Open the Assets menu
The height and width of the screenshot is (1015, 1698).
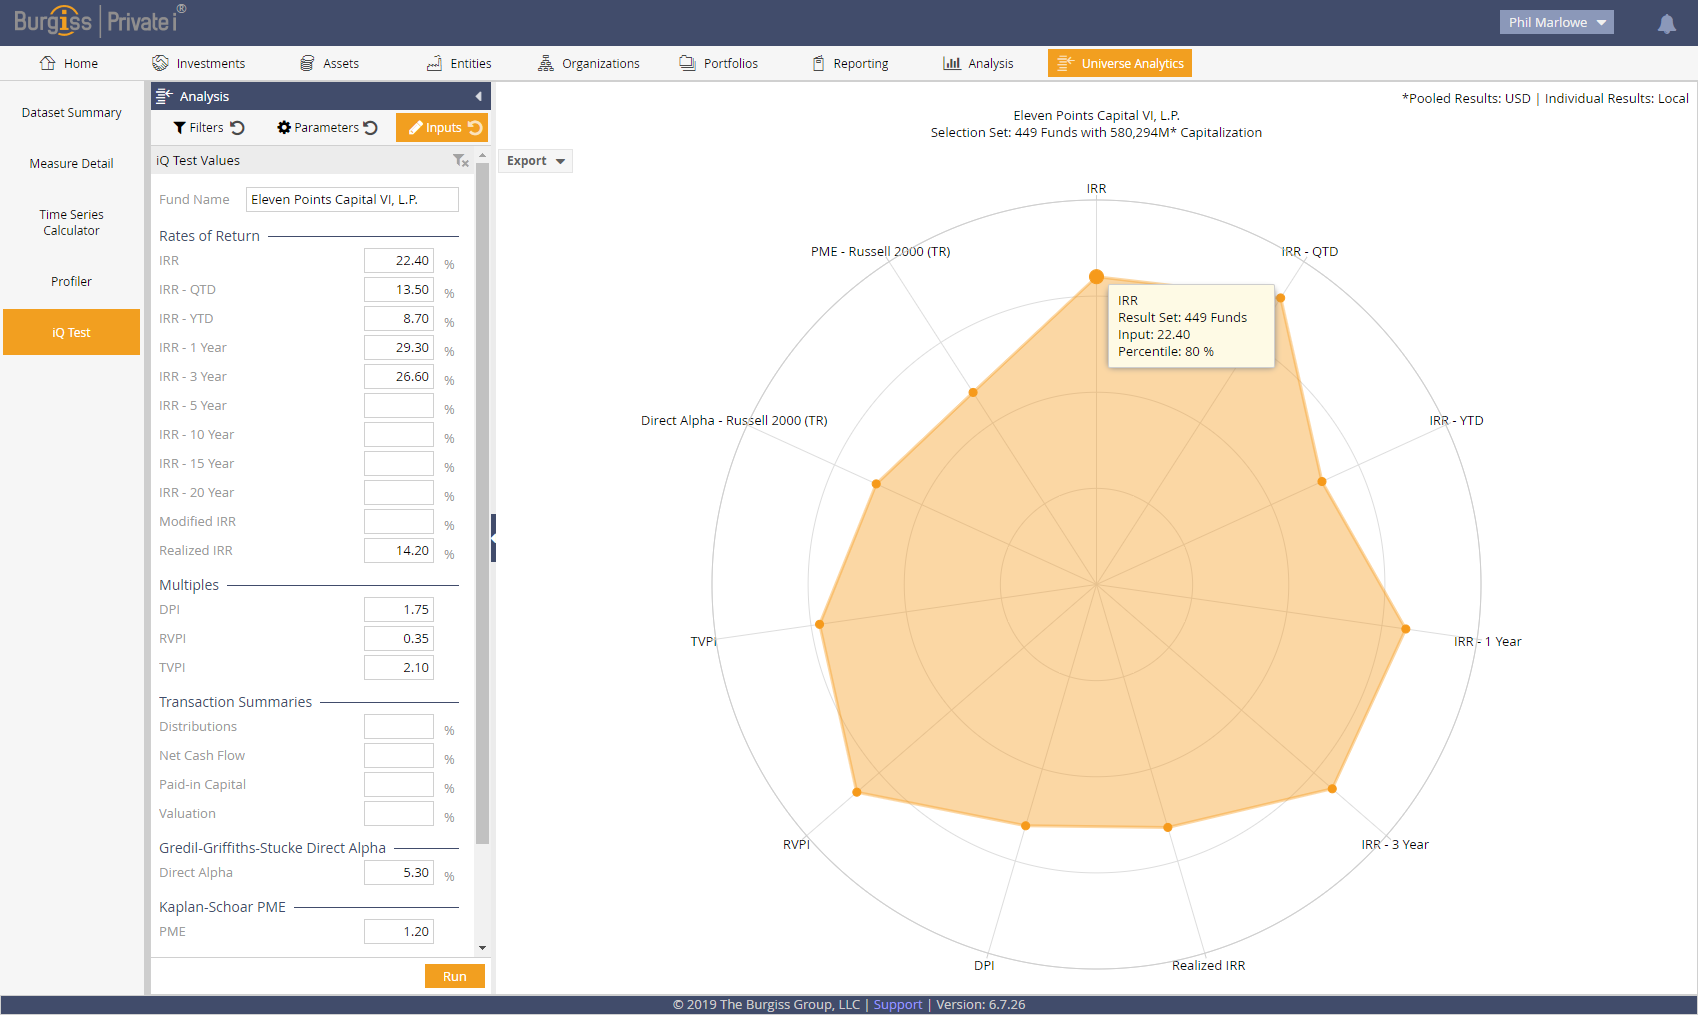tap(330, 63)
